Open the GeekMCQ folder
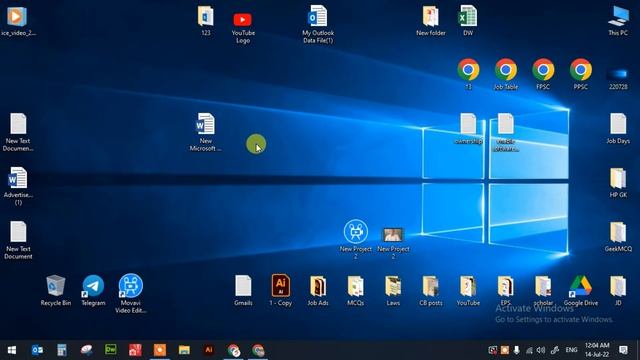 click(618, 232)
